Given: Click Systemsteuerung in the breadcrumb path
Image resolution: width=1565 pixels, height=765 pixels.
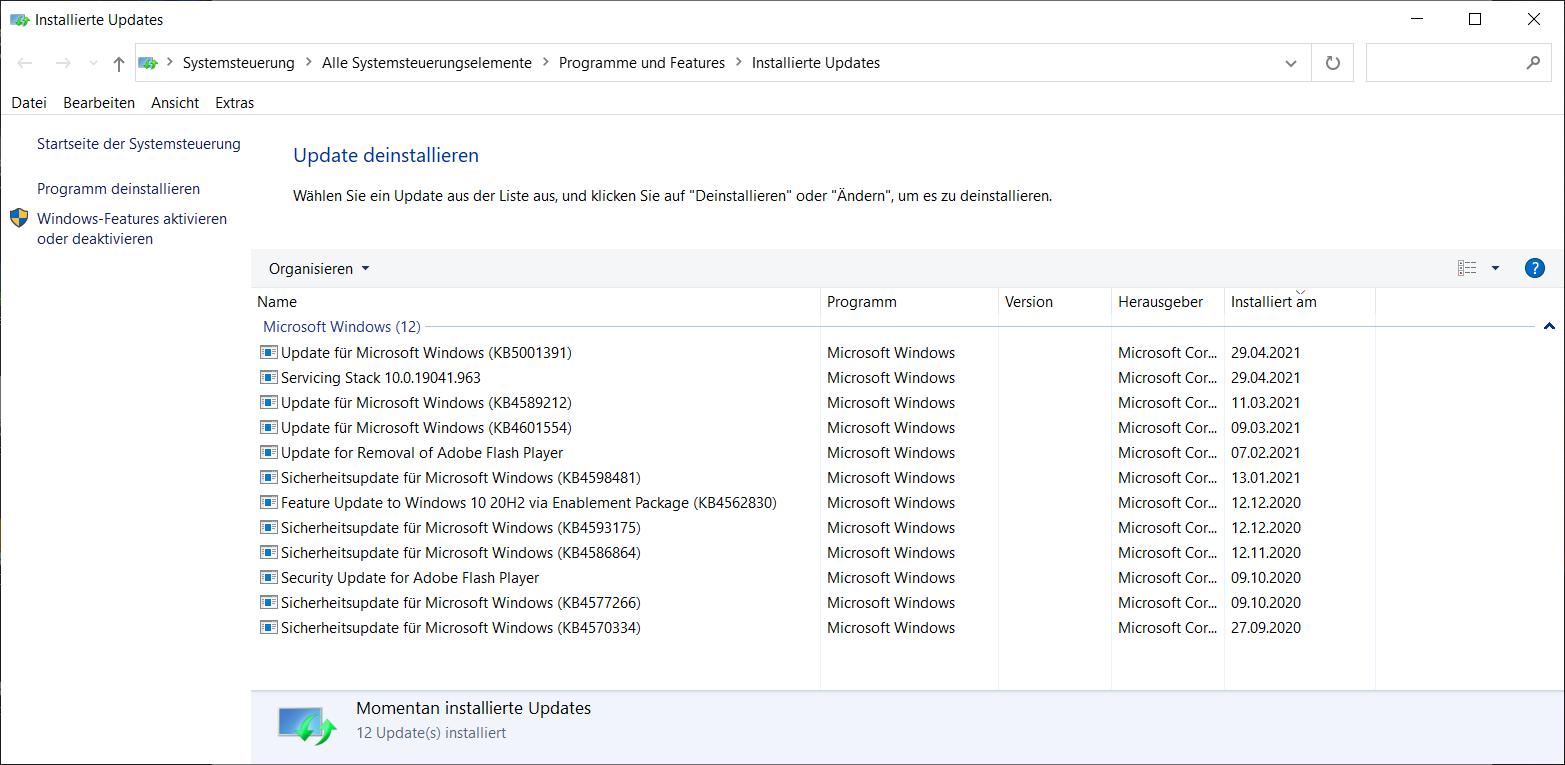Looking at the screenshot, I should pyautogui.click(x=238, y=63).
